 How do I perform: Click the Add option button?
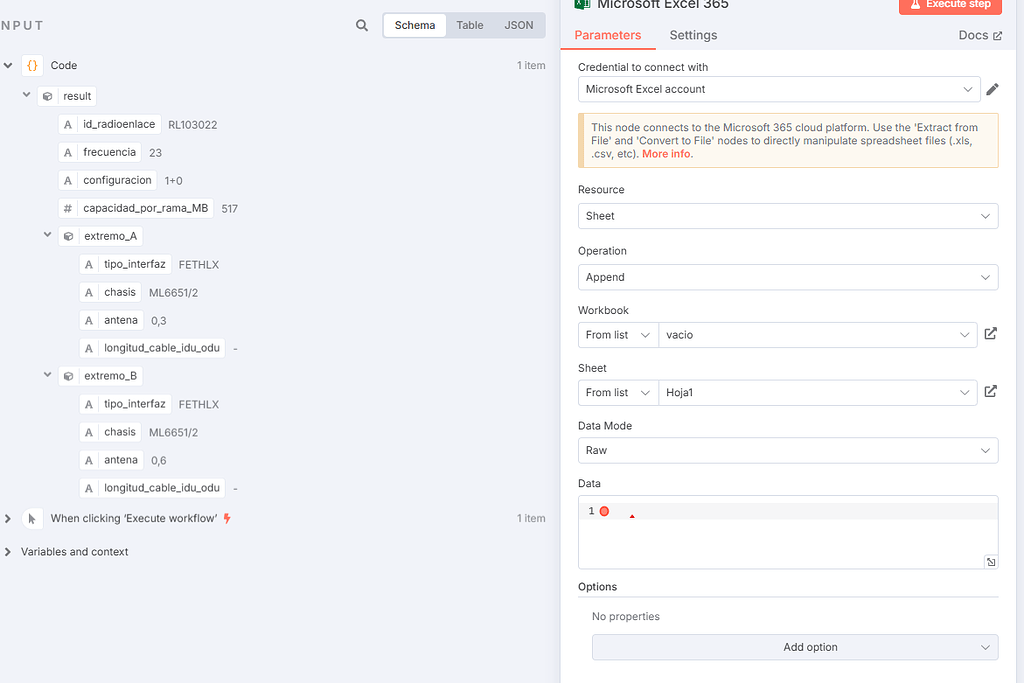click(x=795, y=647)
